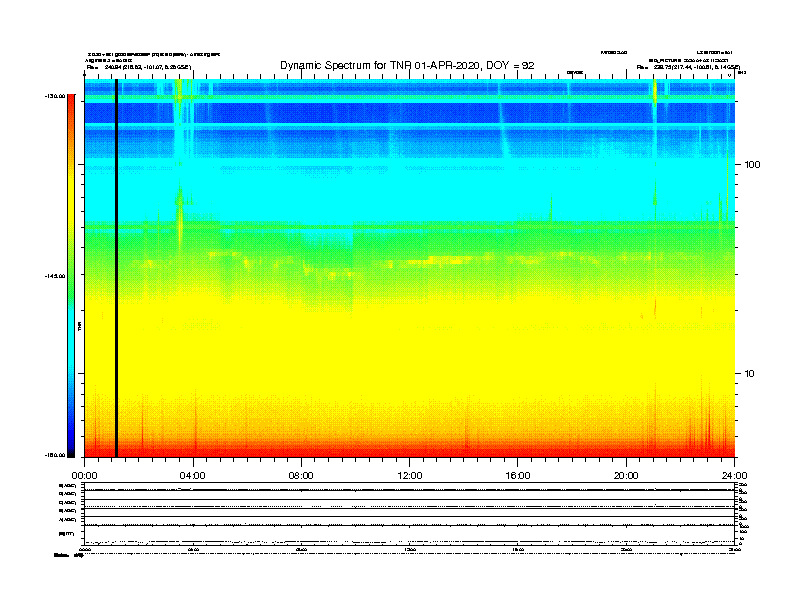Click the rainbow color scale bar
This screenshot has width=792, height=612.
[x=71, y=276]
